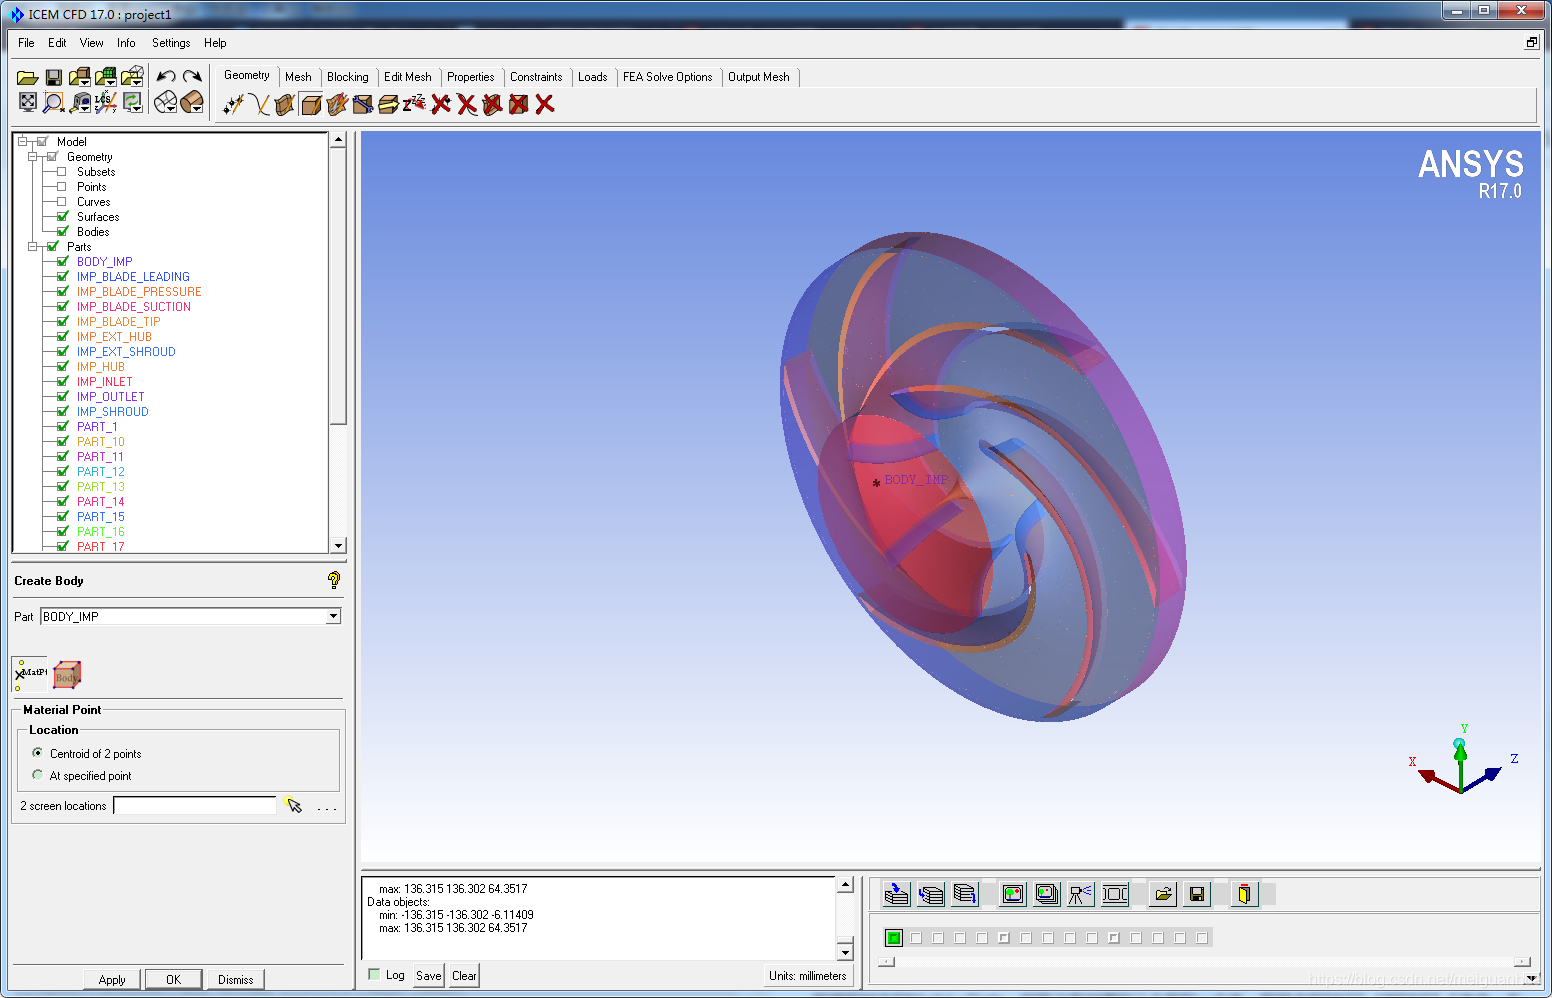Collapse the Model tree node
Image resolution: width=1552 pixels, height=998 pixels.
click(x=22, y=142)
